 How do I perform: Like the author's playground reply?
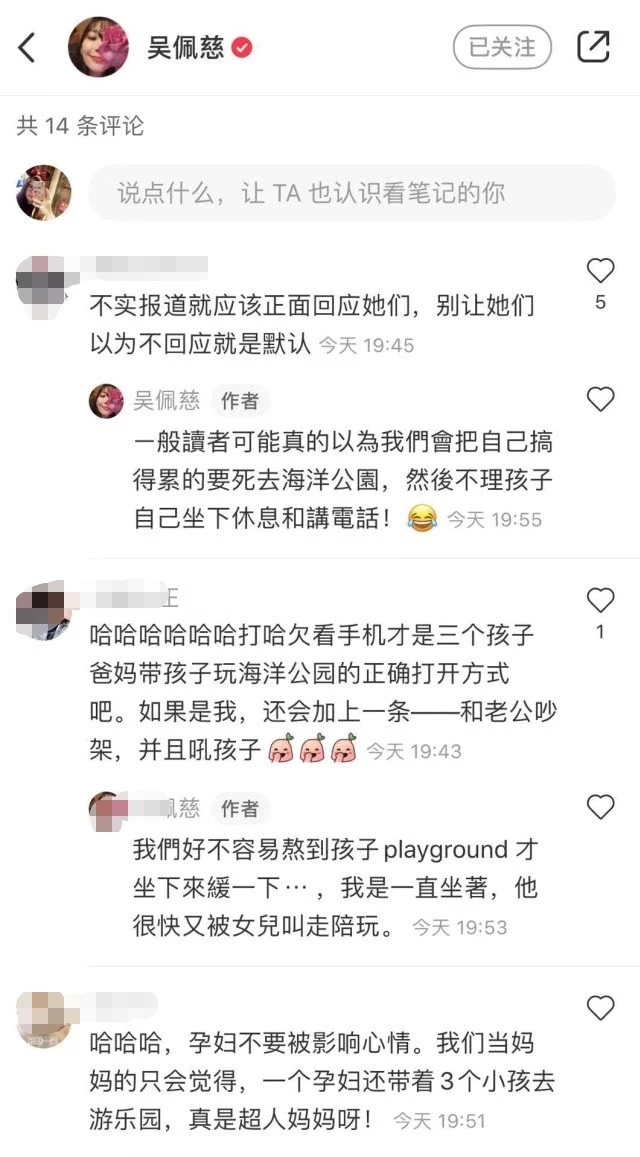click(x=600, y=807)
